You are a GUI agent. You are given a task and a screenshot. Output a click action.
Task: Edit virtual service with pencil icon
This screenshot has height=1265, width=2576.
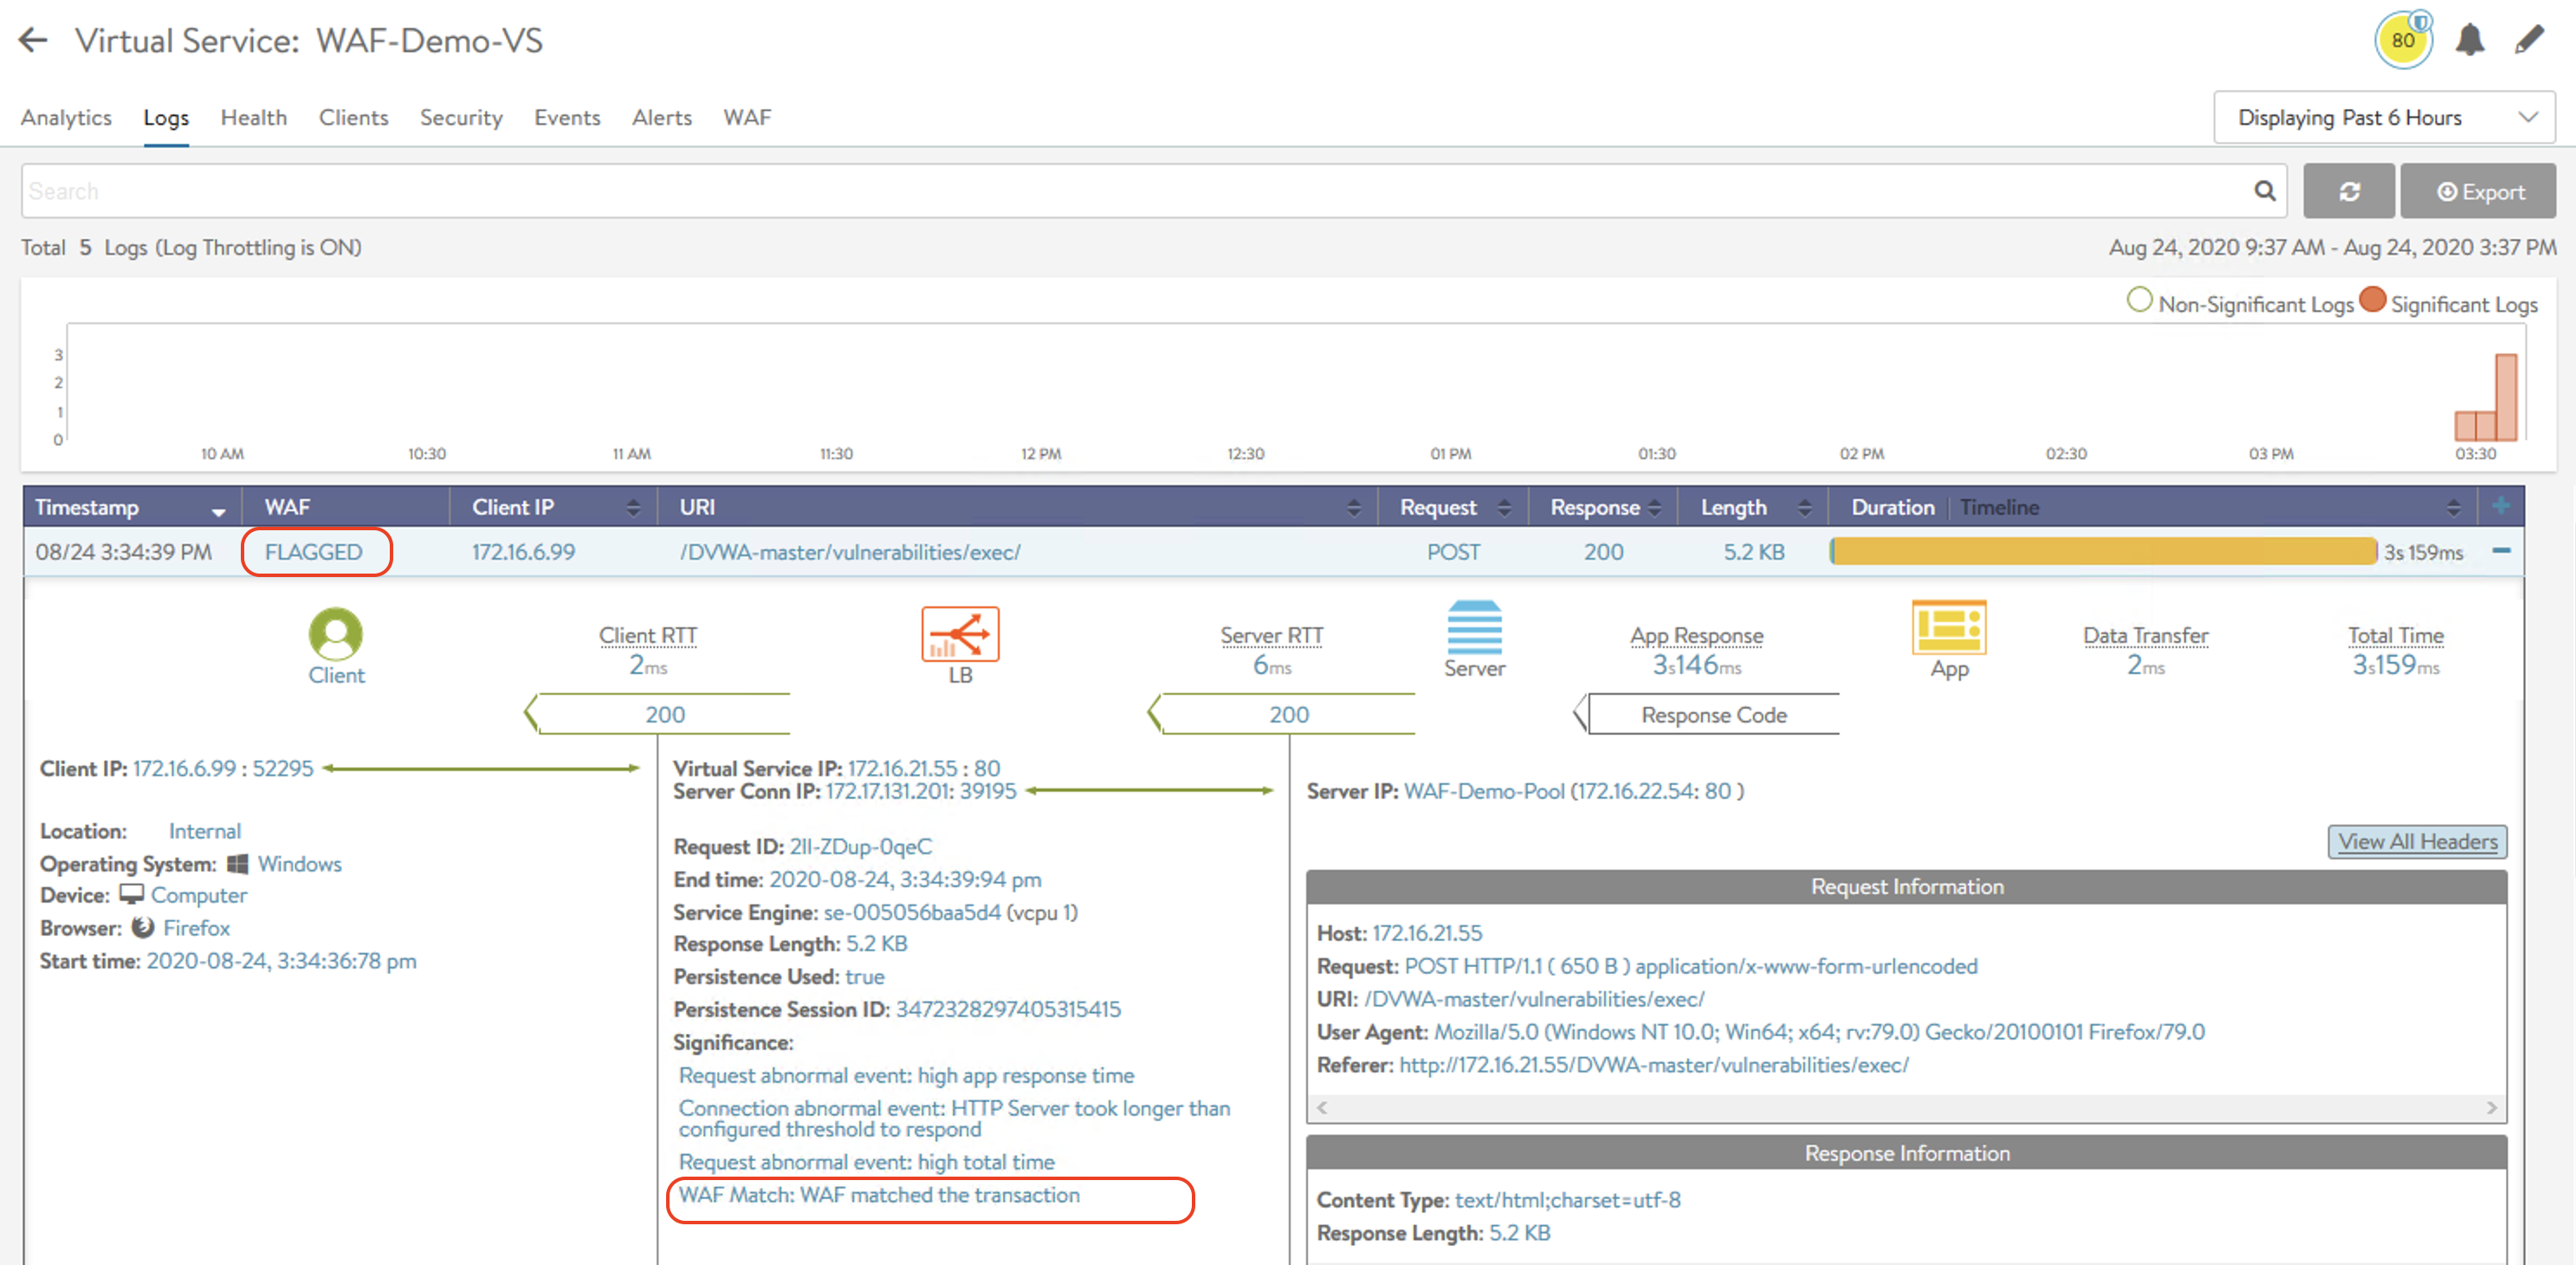coord(2529,40)
